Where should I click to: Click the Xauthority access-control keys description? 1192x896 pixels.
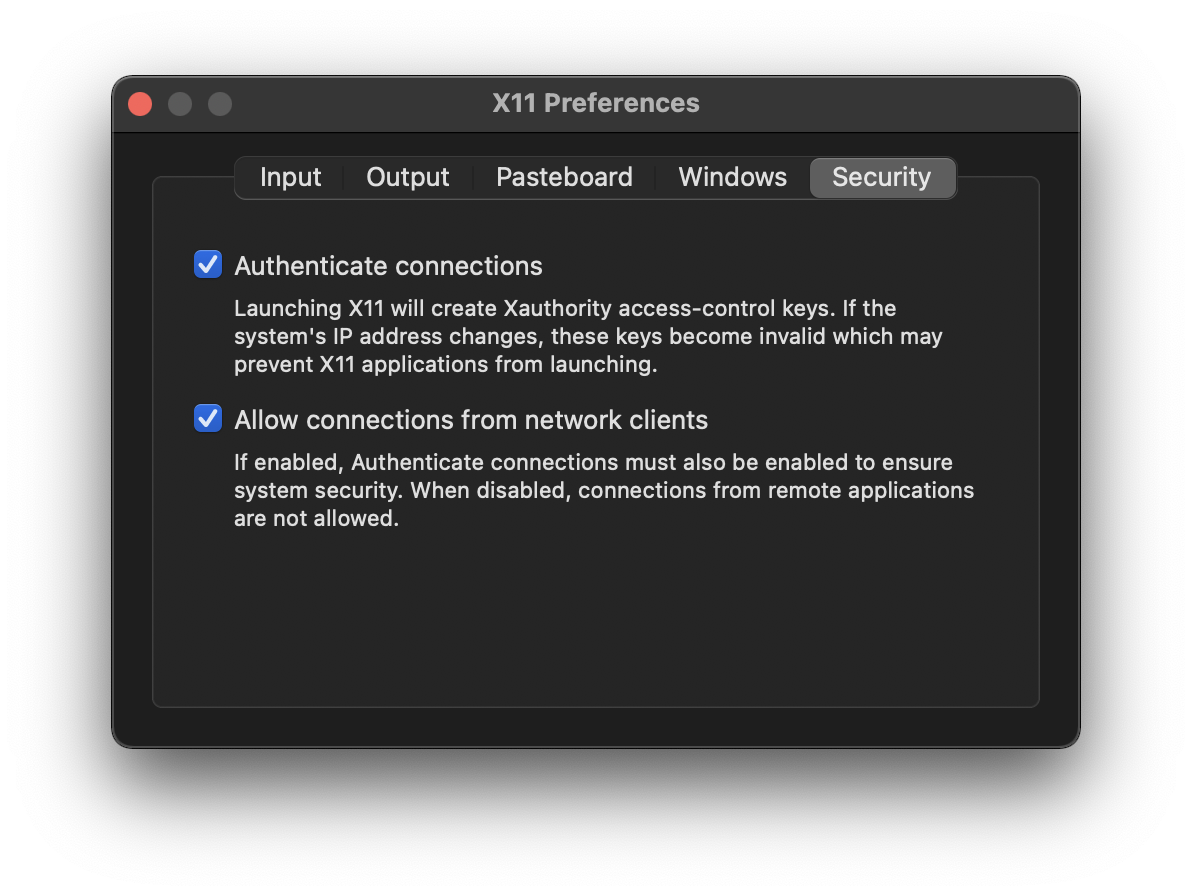pos(588,336)
